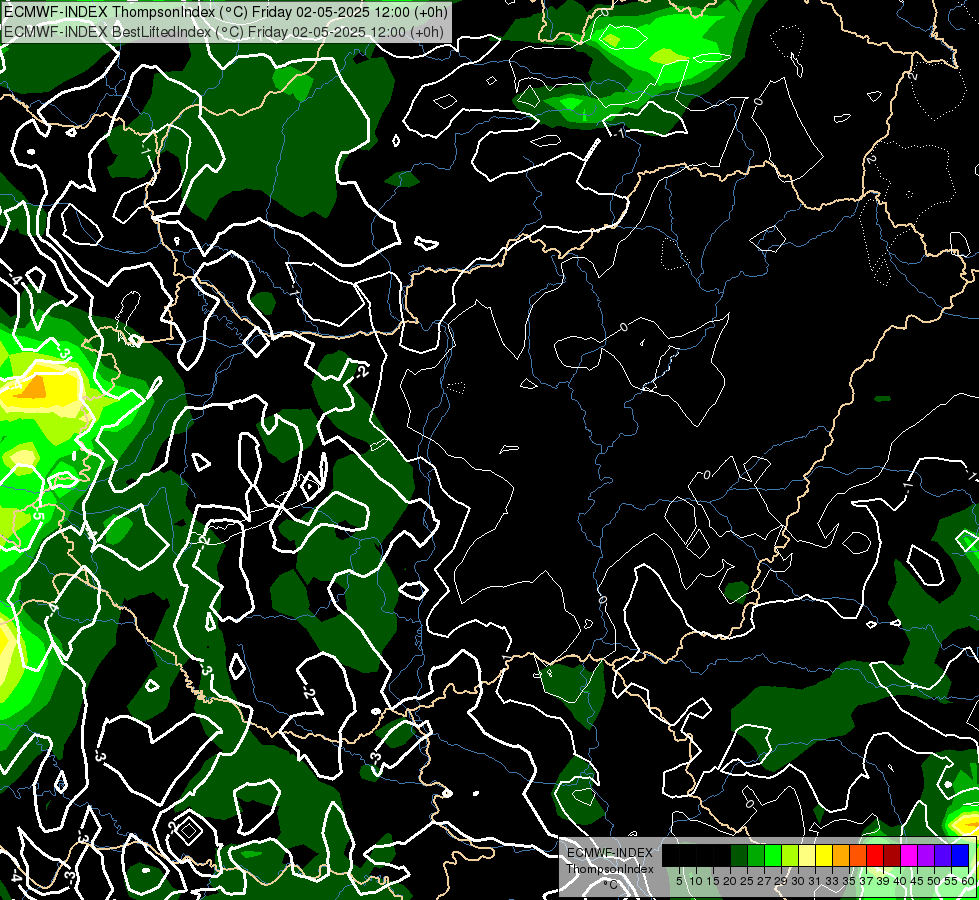Screen dimensions: 979x900
Task: Click the yellow-green legend swatch for 29–30
Action: [790, 855]
